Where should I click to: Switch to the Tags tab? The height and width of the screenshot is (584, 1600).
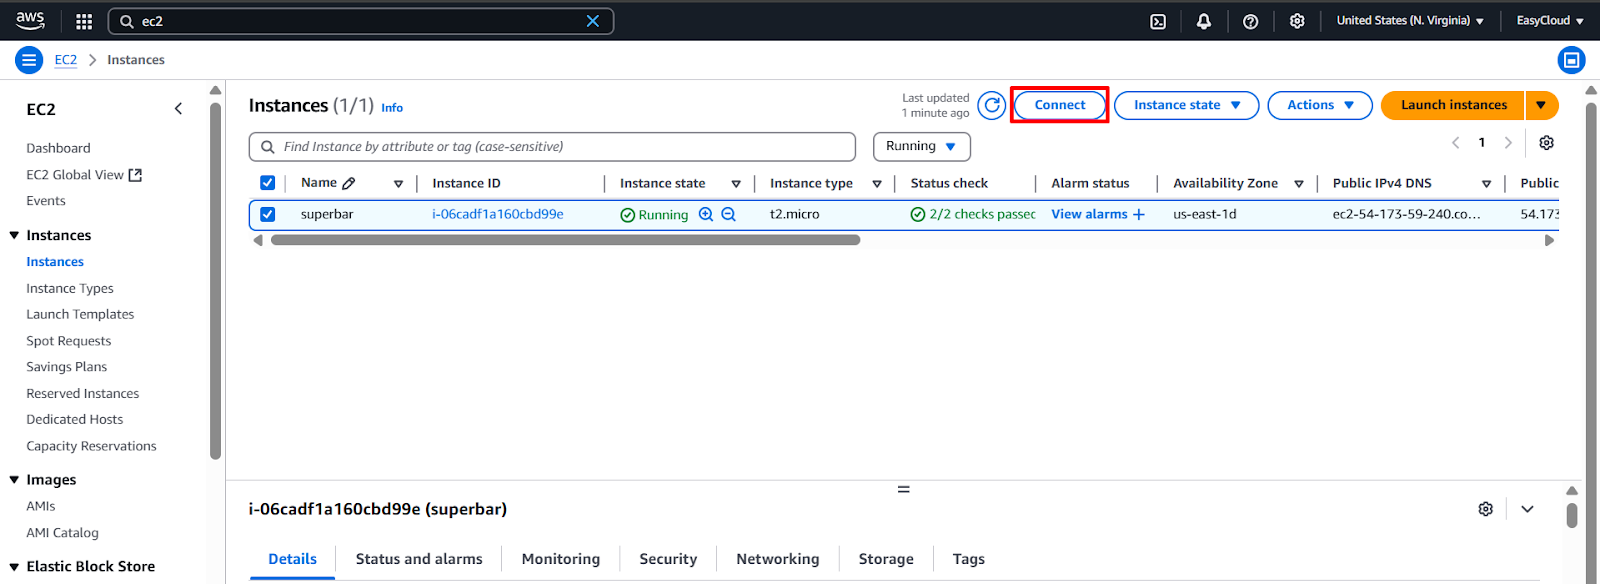968,559
